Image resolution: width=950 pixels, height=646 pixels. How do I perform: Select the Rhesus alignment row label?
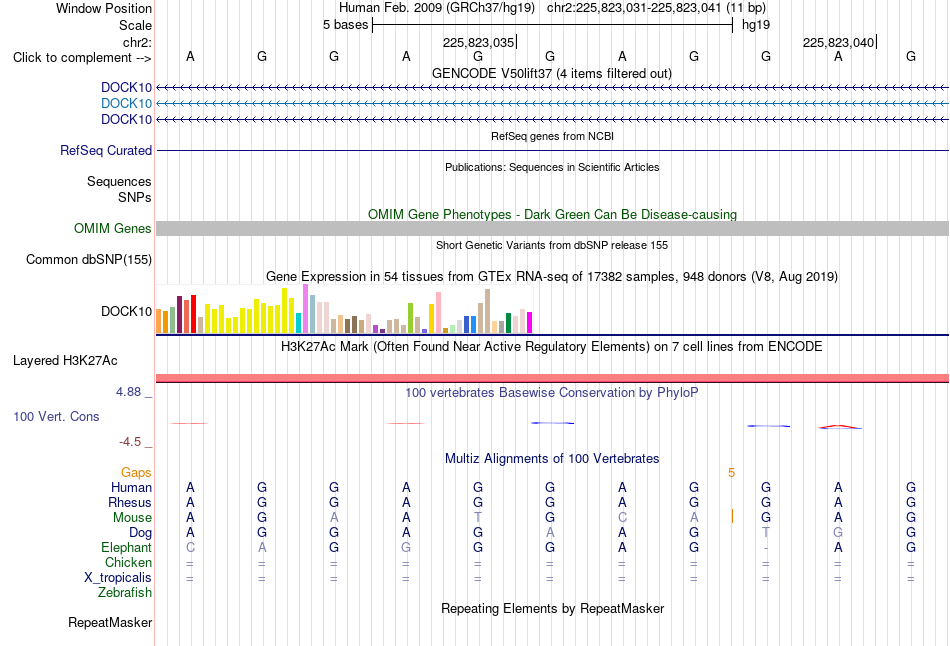(x=130, y=502)
